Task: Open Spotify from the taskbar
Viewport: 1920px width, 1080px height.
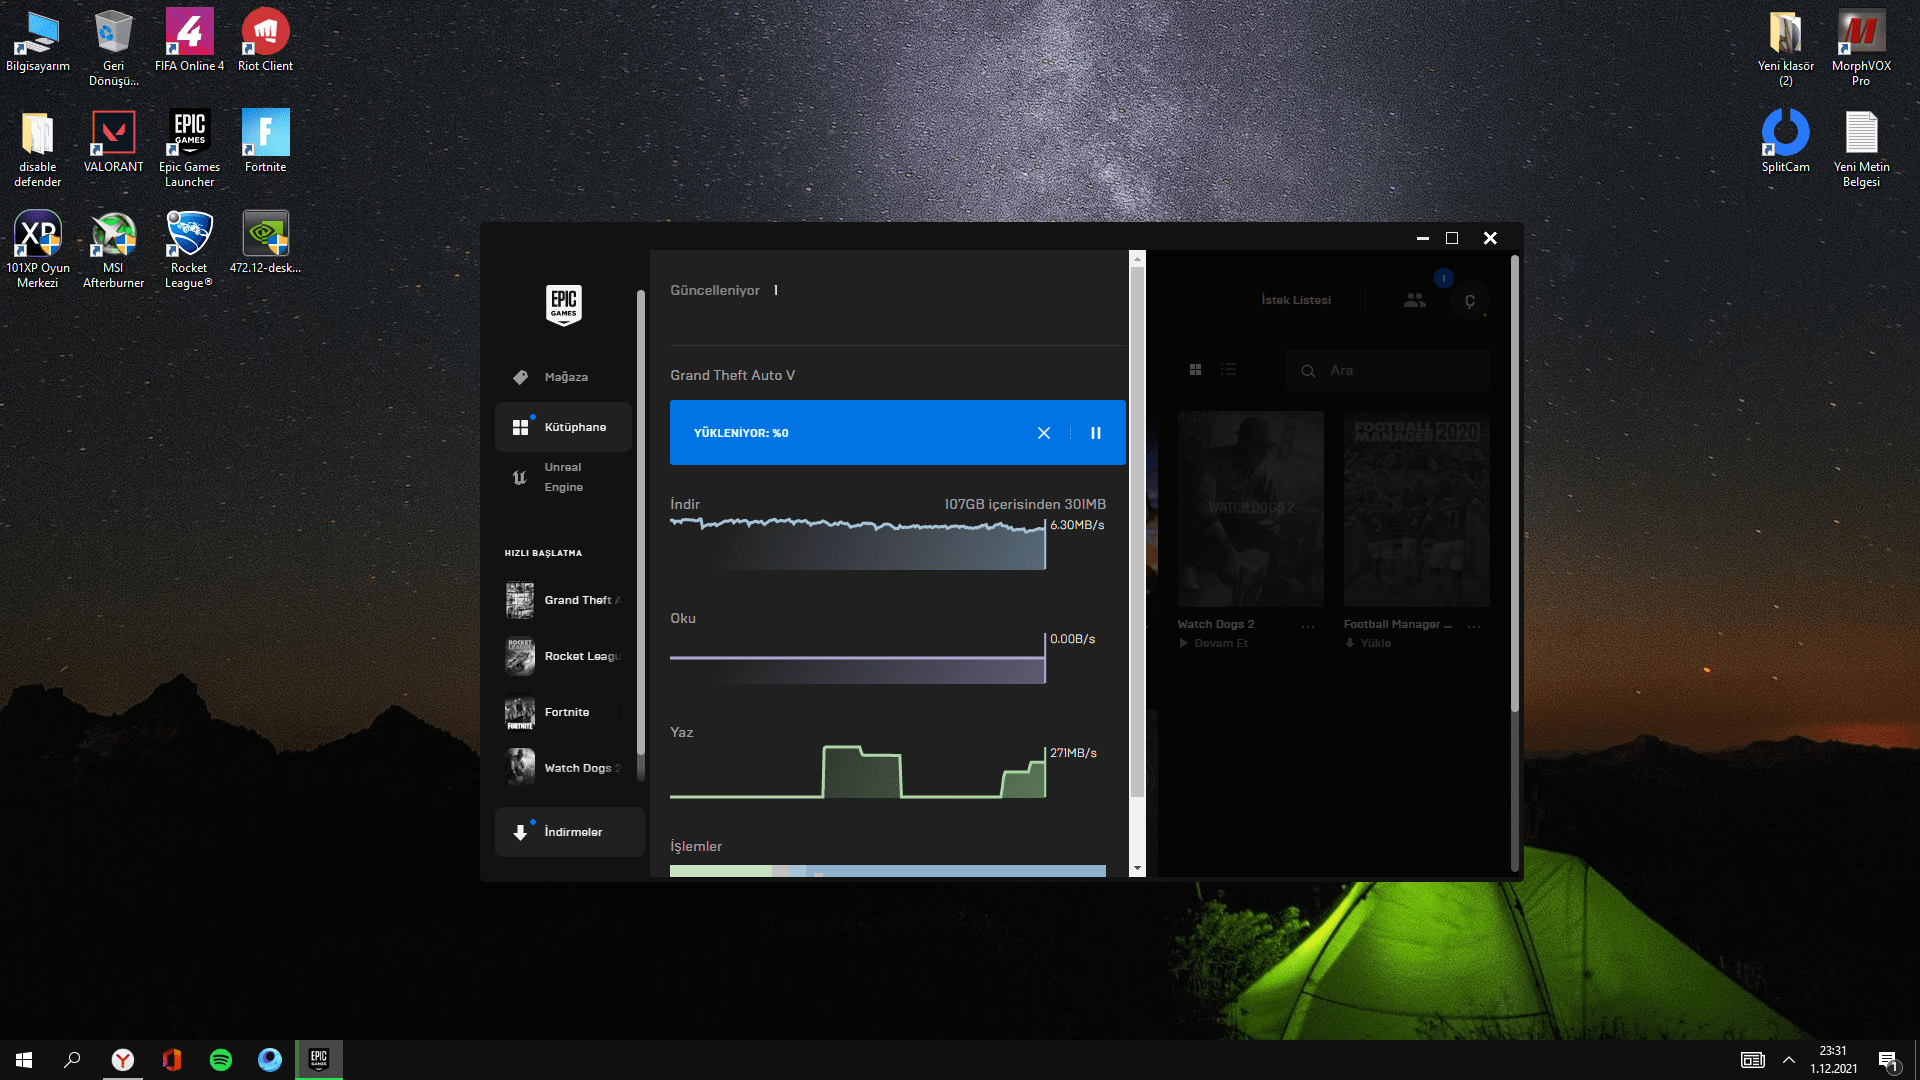Action: click(x=221, y=1060)
